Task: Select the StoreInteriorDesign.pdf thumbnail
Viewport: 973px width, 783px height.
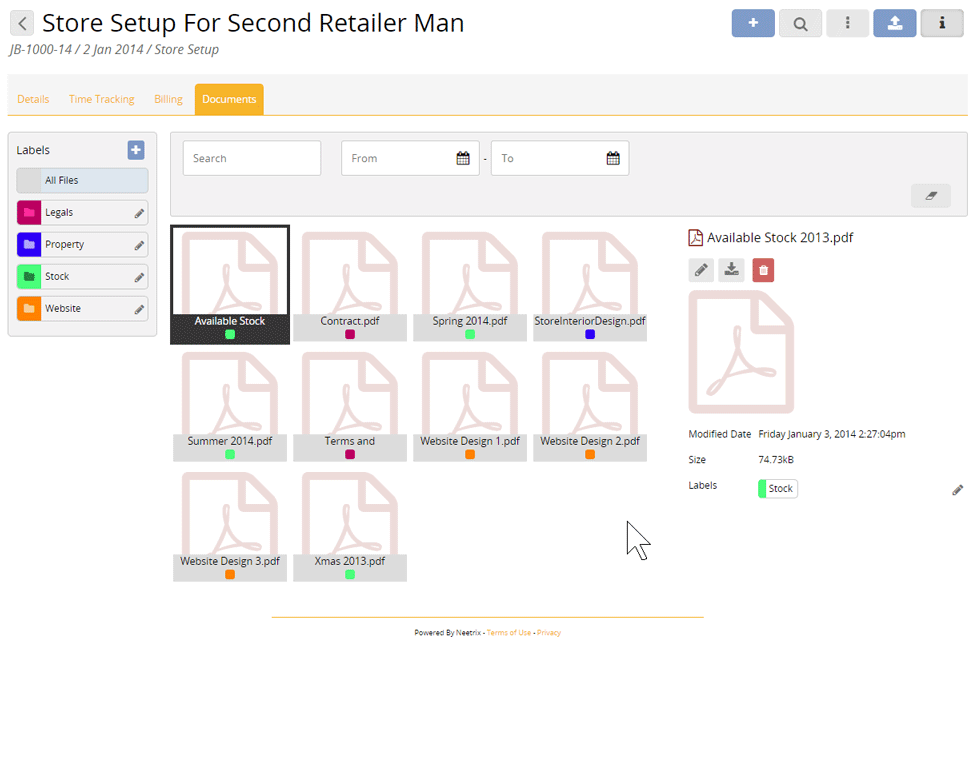Action: point(590,285)
